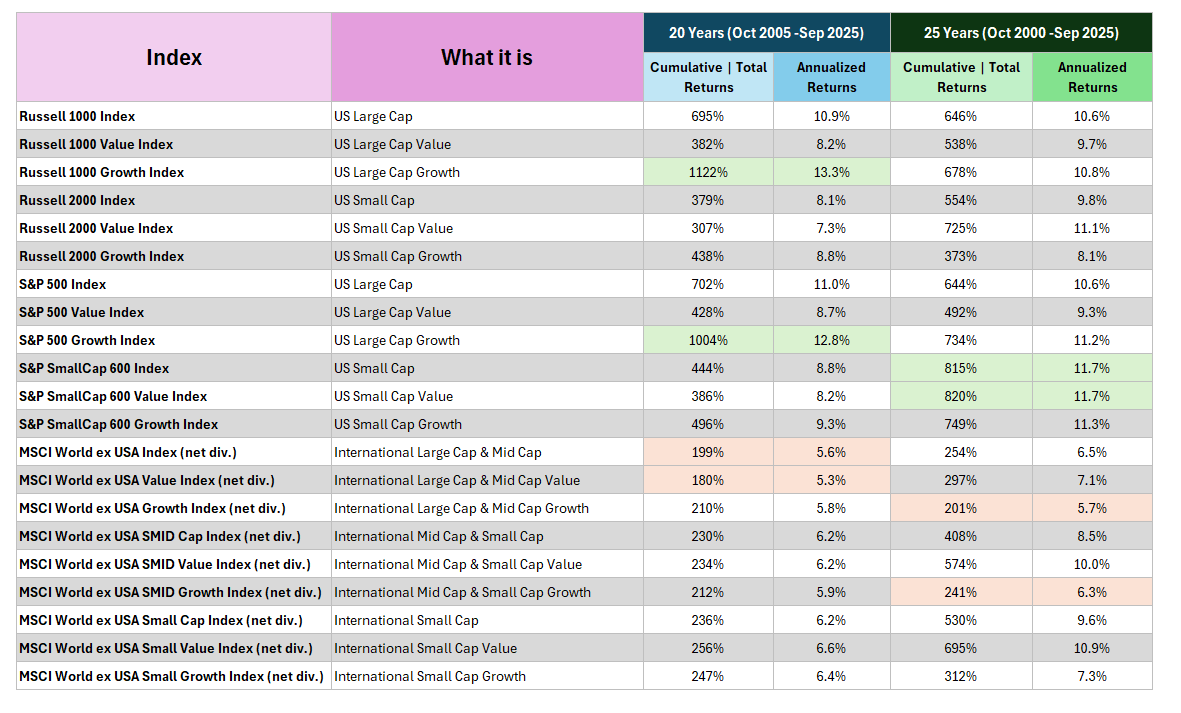Screen dimensions: 1181x713
Task: Click the 695% cell in the Russell 1000 Index row
Action: (708, 116)
